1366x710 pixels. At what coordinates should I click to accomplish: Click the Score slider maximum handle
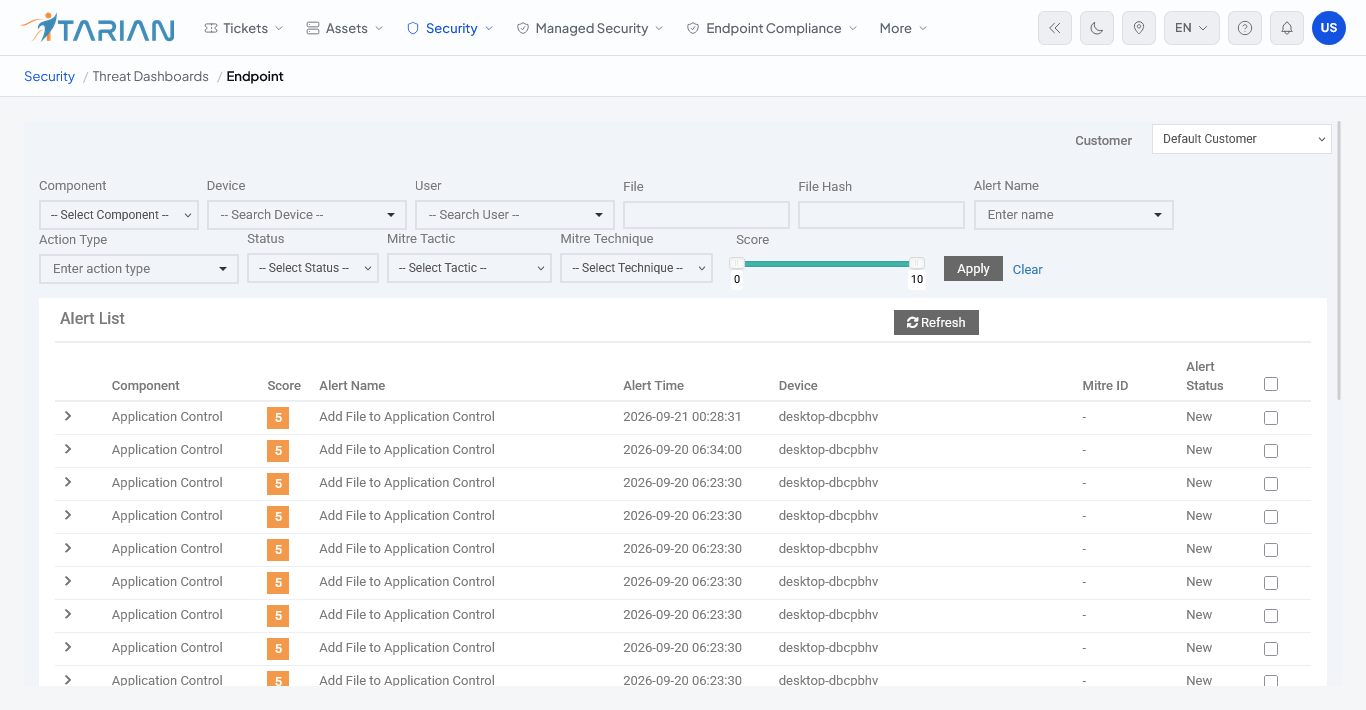click(x=917, y=263)
